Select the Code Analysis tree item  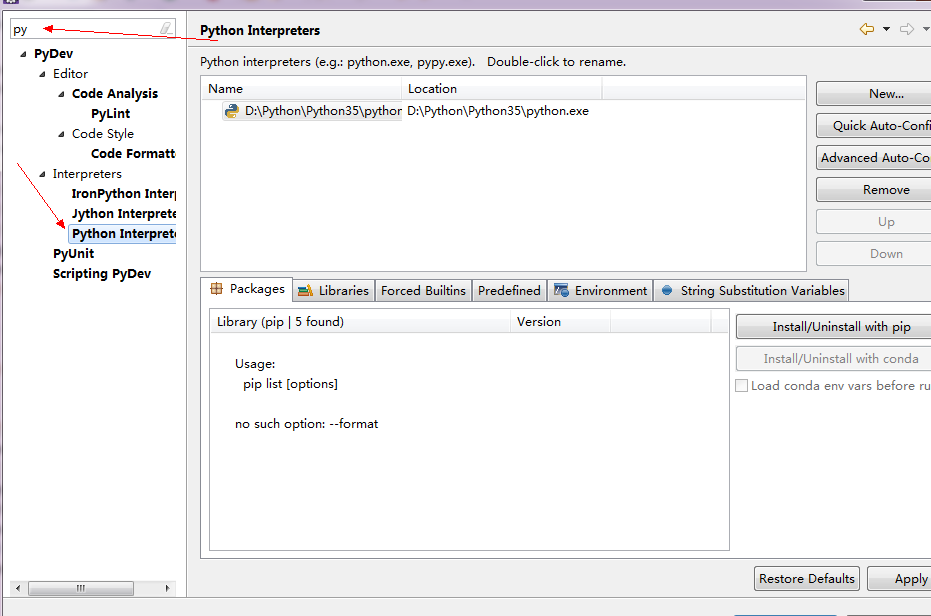115,94
